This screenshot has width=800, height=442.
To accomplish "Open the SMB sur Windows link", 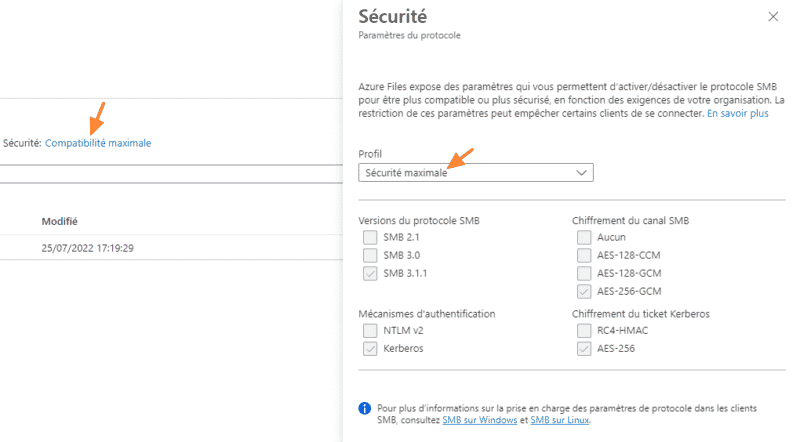I will point(484,421).
